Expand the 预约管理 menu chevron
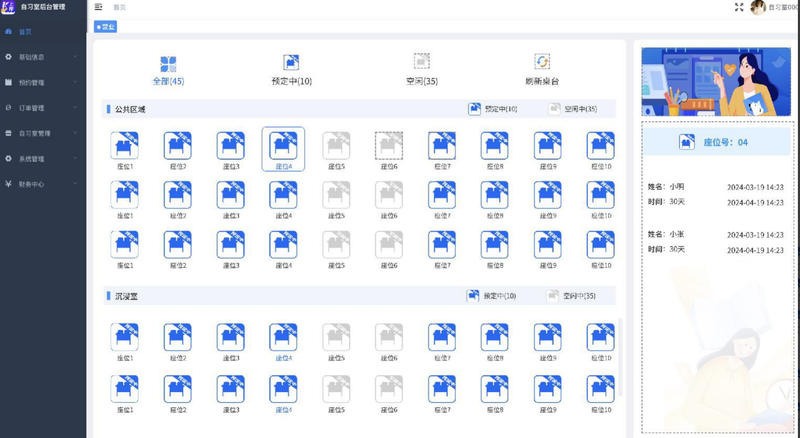The width and height of the screenshot is (800, 438). [75, 82]
